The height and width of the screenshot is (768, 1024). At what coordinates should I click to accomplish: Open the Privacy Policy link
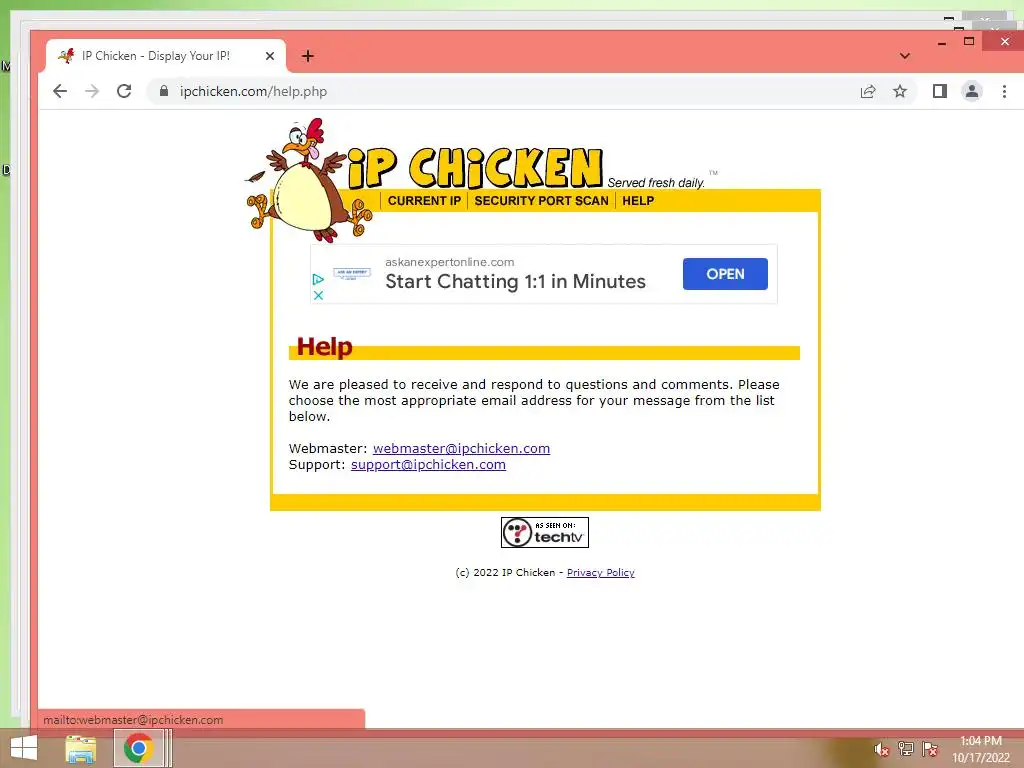(601, 573)
